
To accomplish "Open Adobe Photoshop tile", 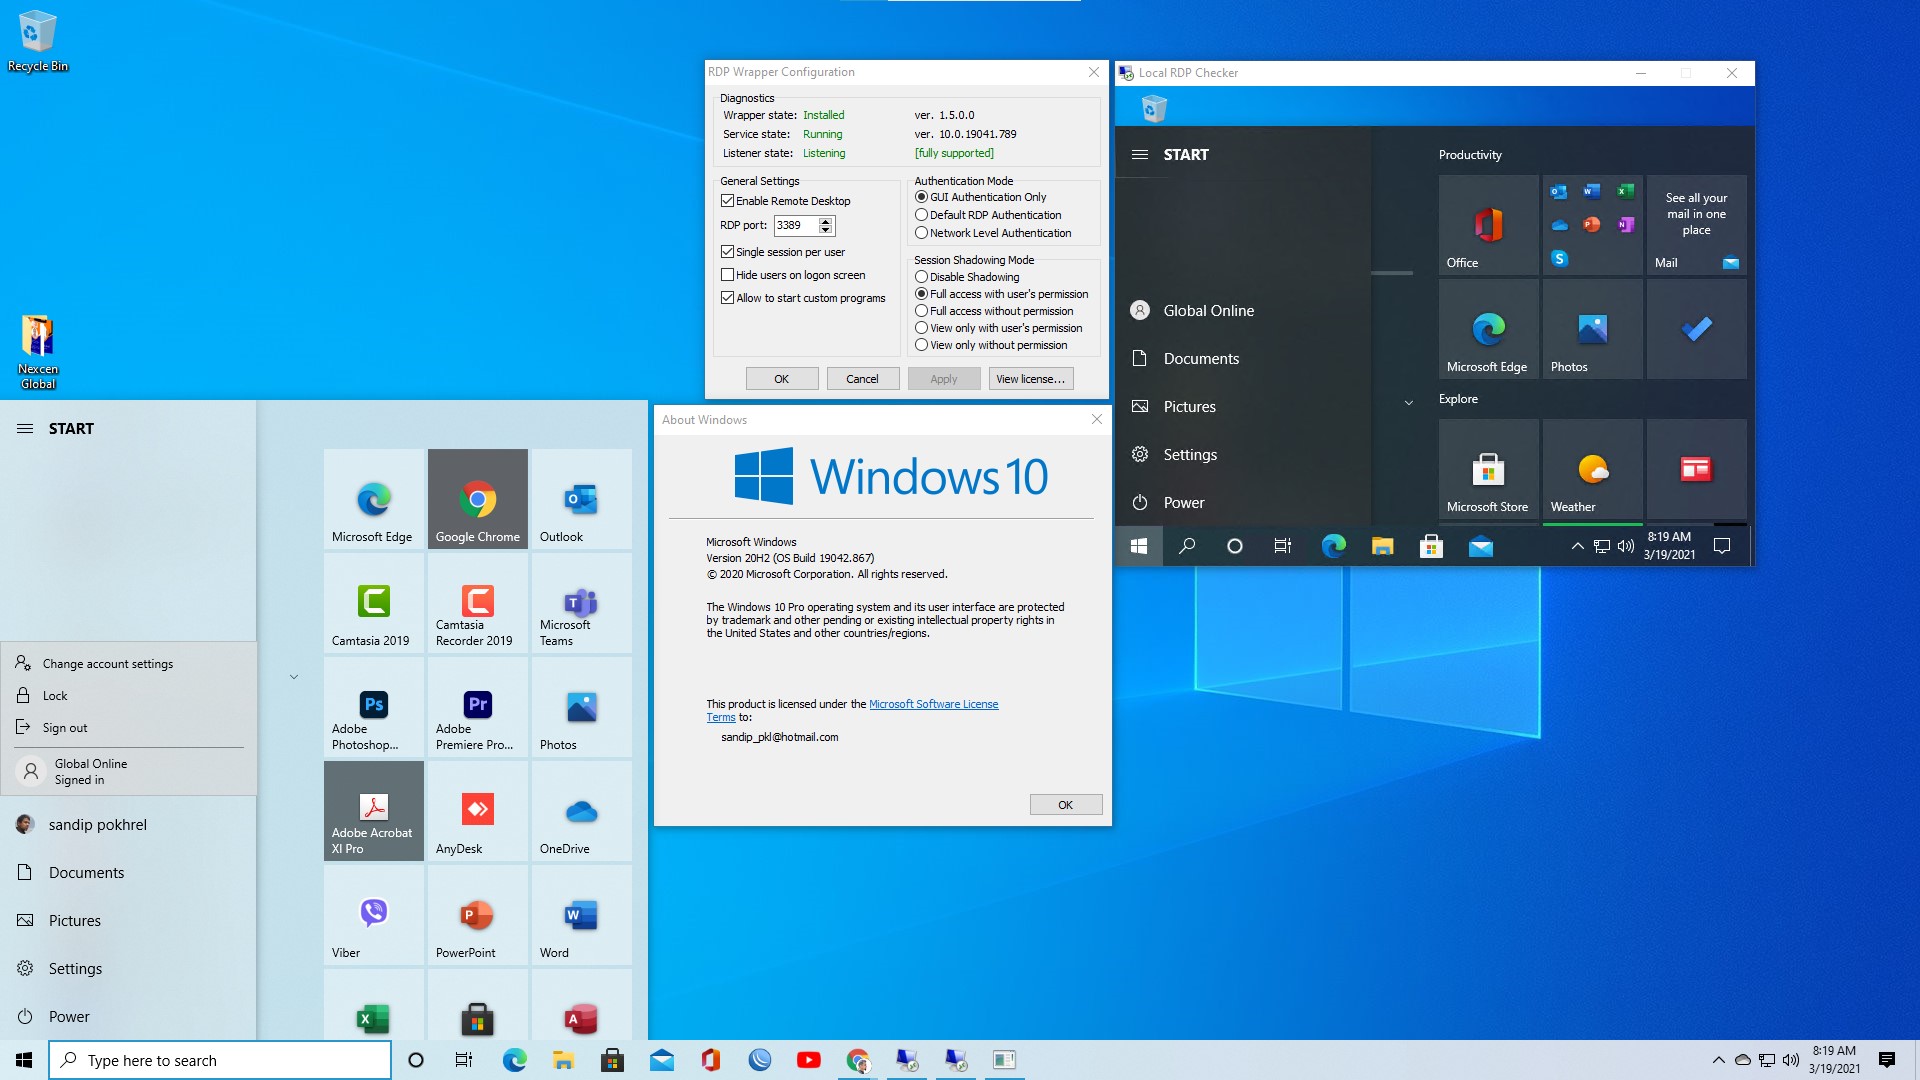I will pyautogui.click(x=374, y=707).
